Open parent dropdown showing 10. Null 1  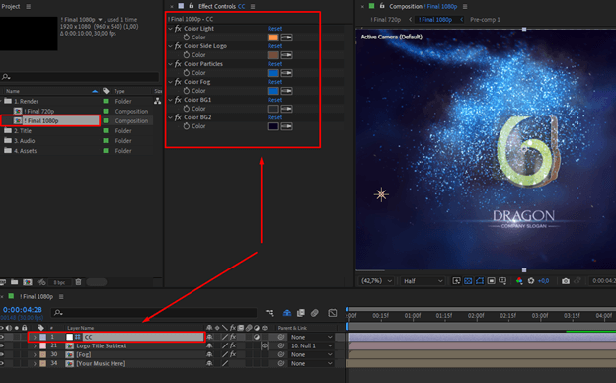pos(312,346)
